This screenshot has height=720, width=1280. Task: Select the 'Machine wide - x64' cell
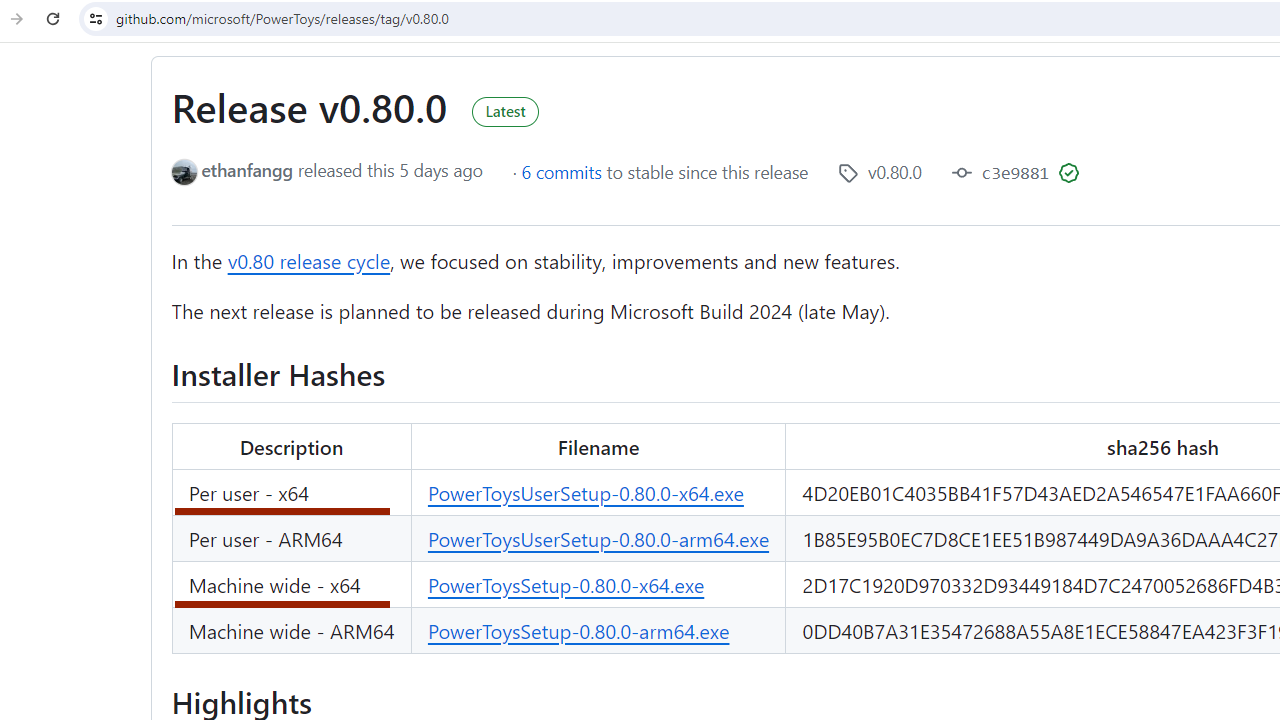point(292,585)
